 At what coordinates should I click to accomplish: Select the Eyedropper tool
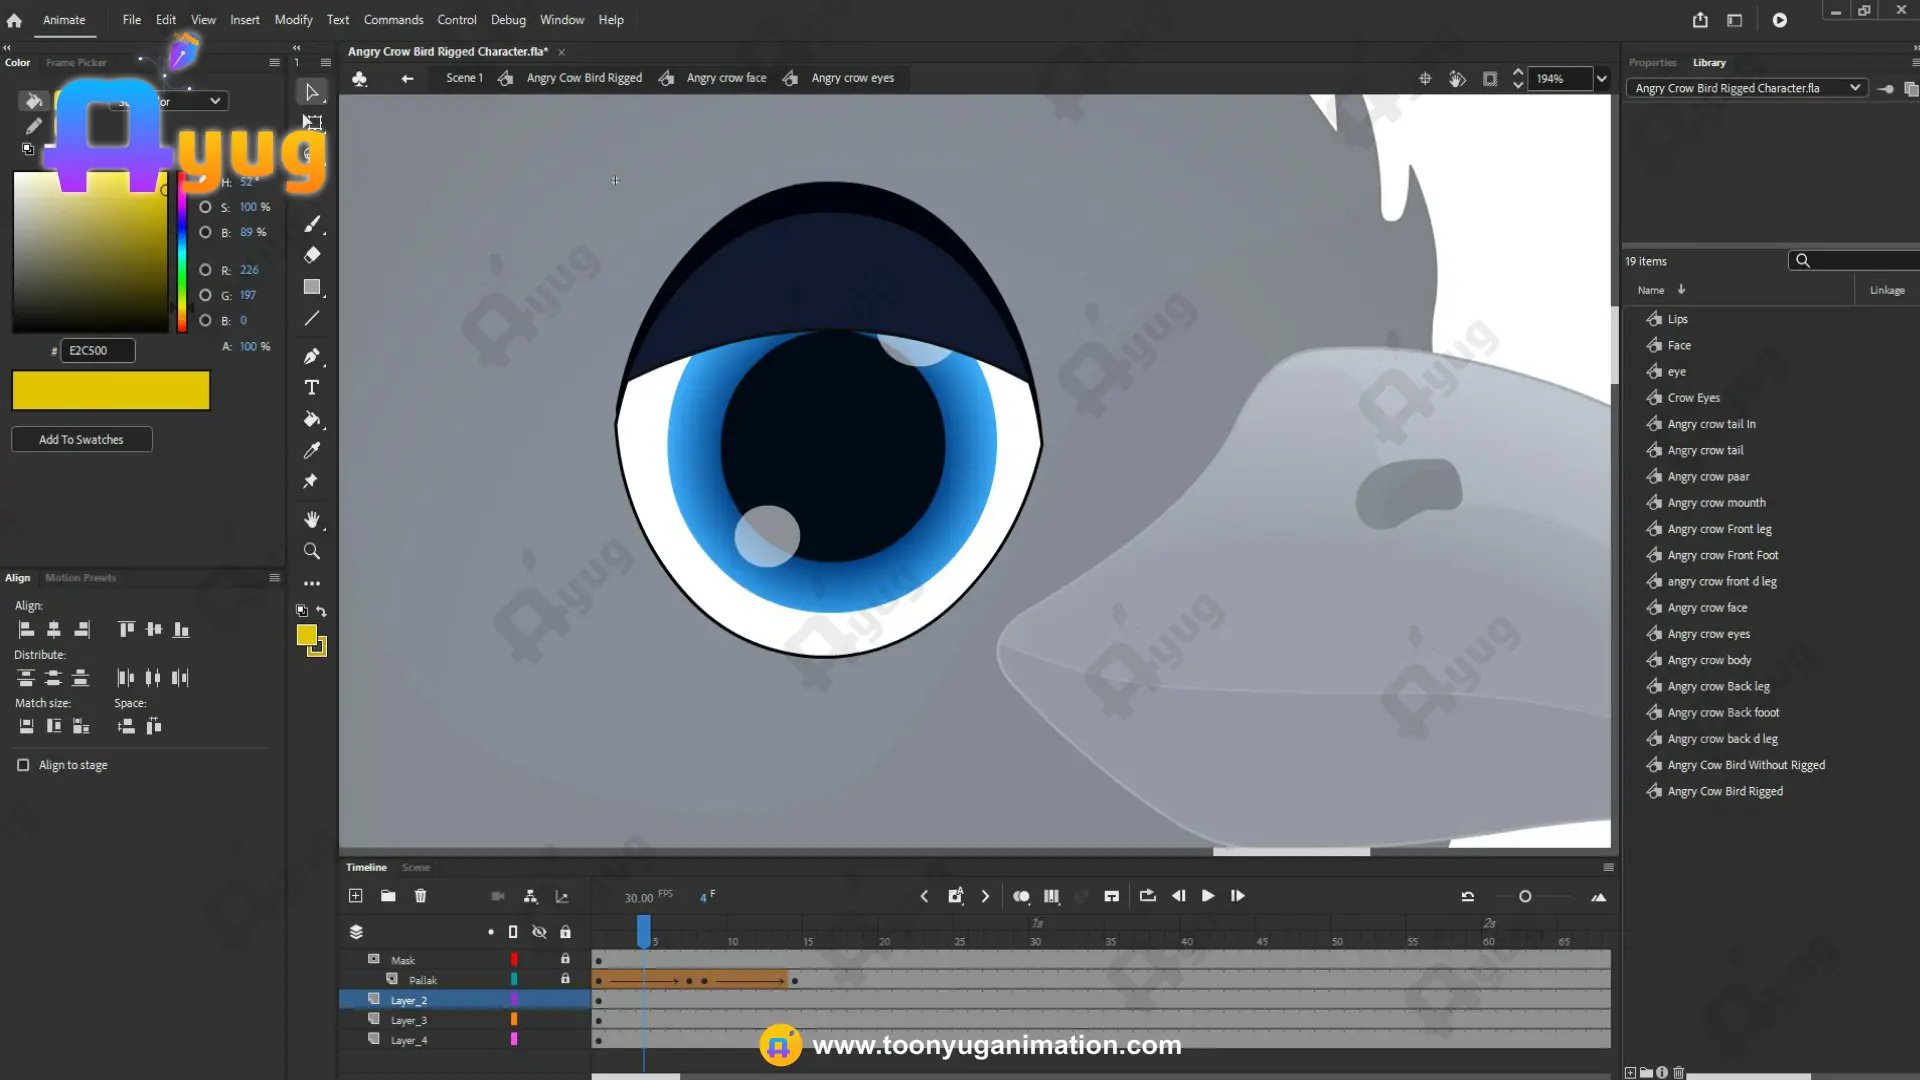(x=312, y=451)
